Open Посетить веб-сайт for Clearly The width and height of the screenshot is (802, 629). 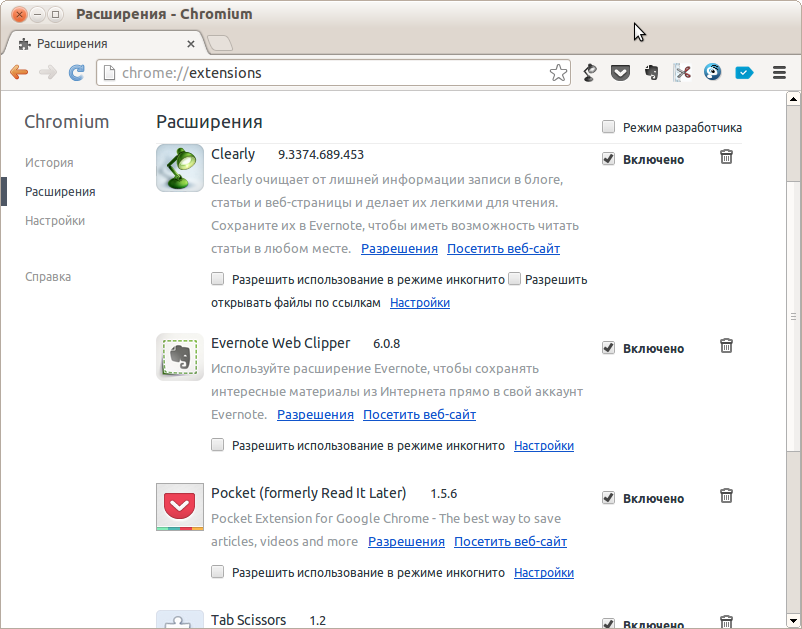(503, 249)
